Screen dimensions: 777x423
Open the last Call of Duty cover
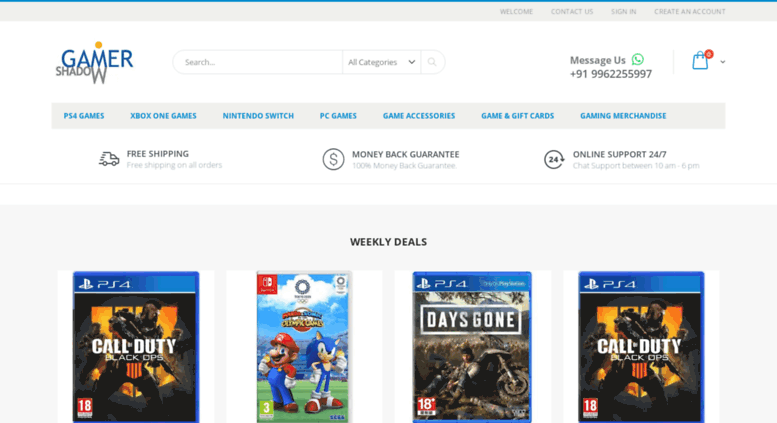click(x=641, y=347)
